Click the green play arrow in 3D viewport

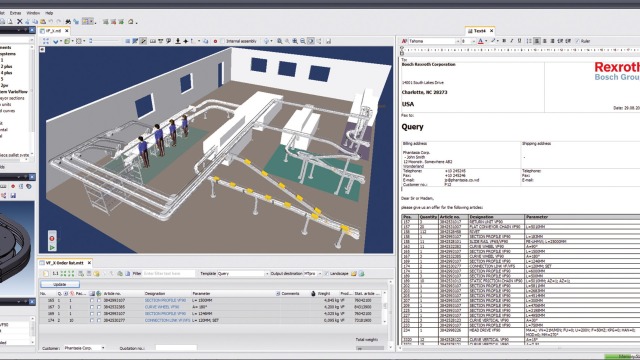[52, 247]
